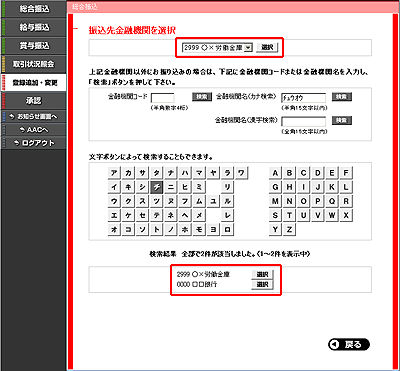Click the ス character button
The height and width of the screenshot is (371, 400).
[x=143, y=202]
